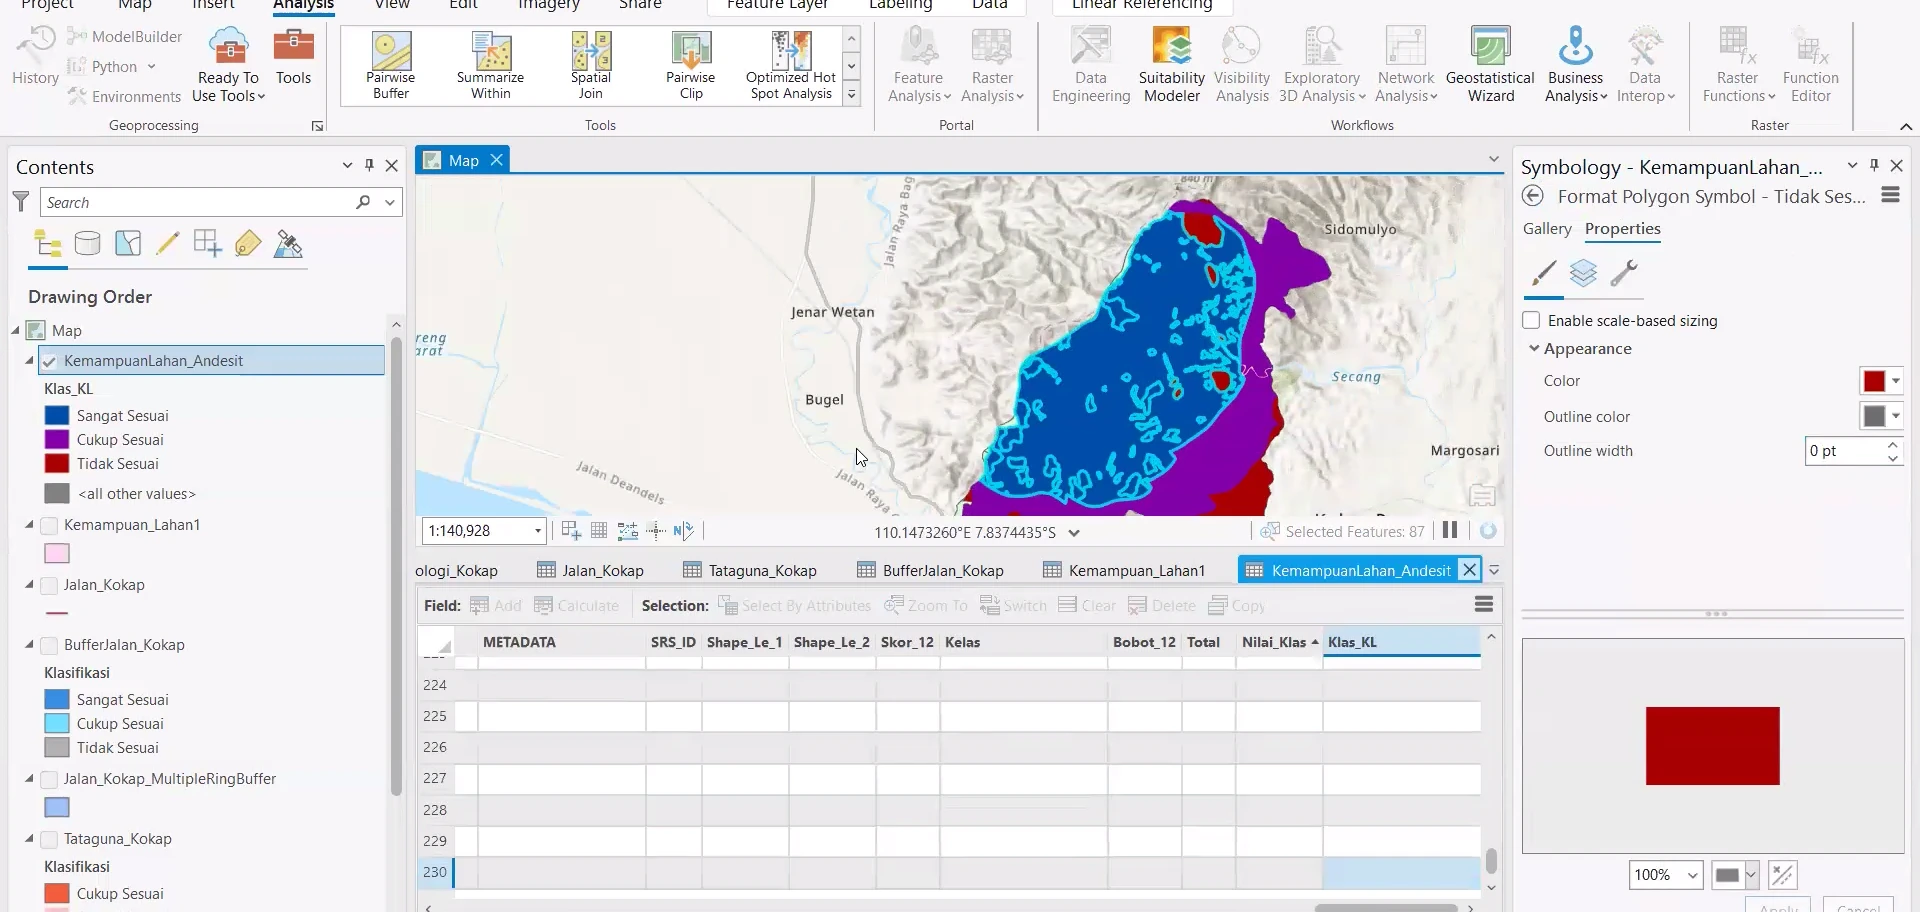Open the Suitability Modeler workflow
1920x912 pixels.
(x=1171, y=65)
